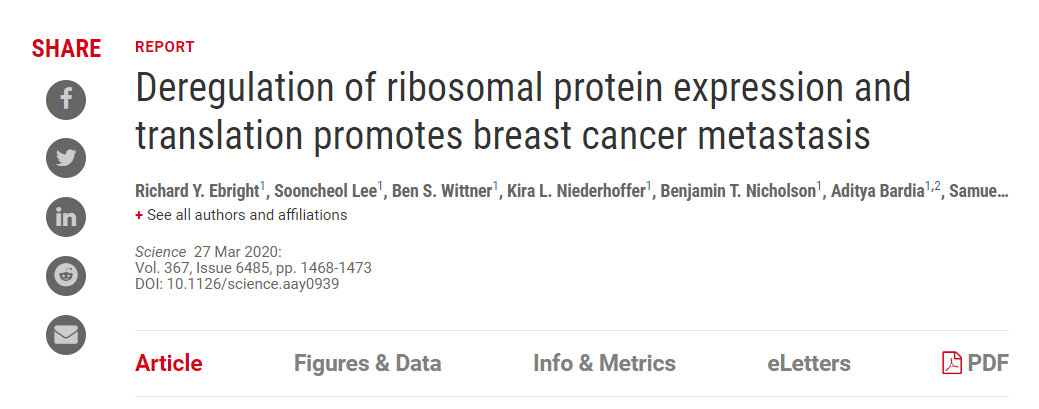Open the PDF tab label

coord(988,363)
